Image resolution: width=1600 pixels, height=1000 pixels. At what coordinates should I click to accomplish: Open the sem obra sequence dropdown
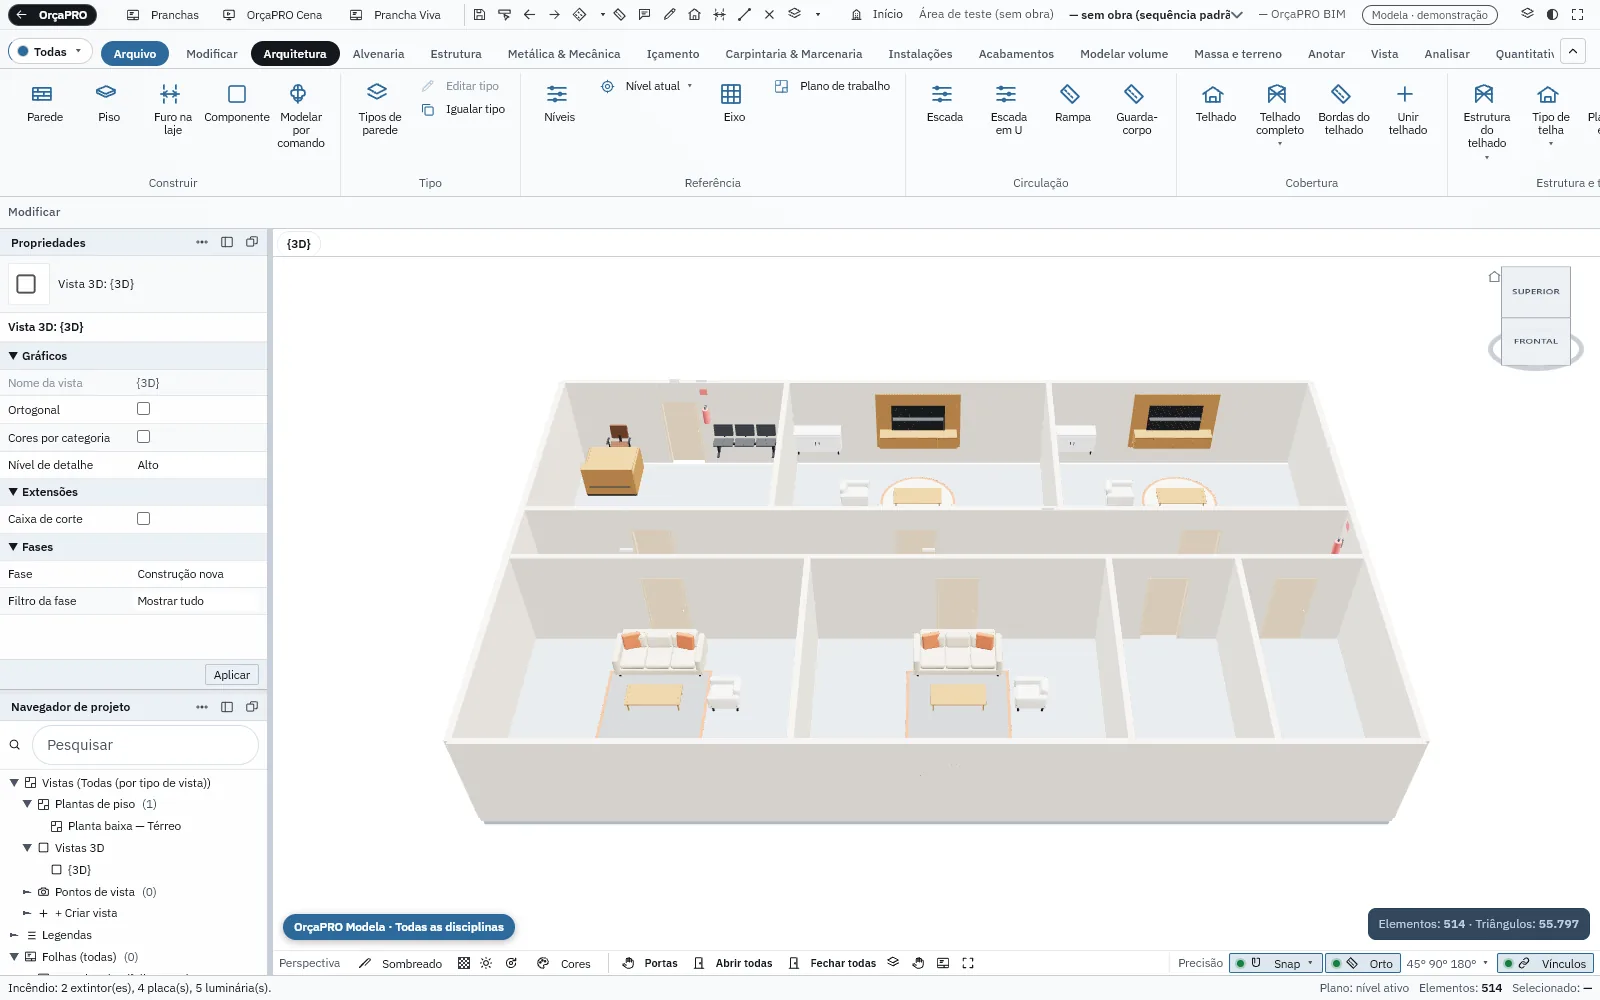pyautogui.click(x=1156, y=15)
